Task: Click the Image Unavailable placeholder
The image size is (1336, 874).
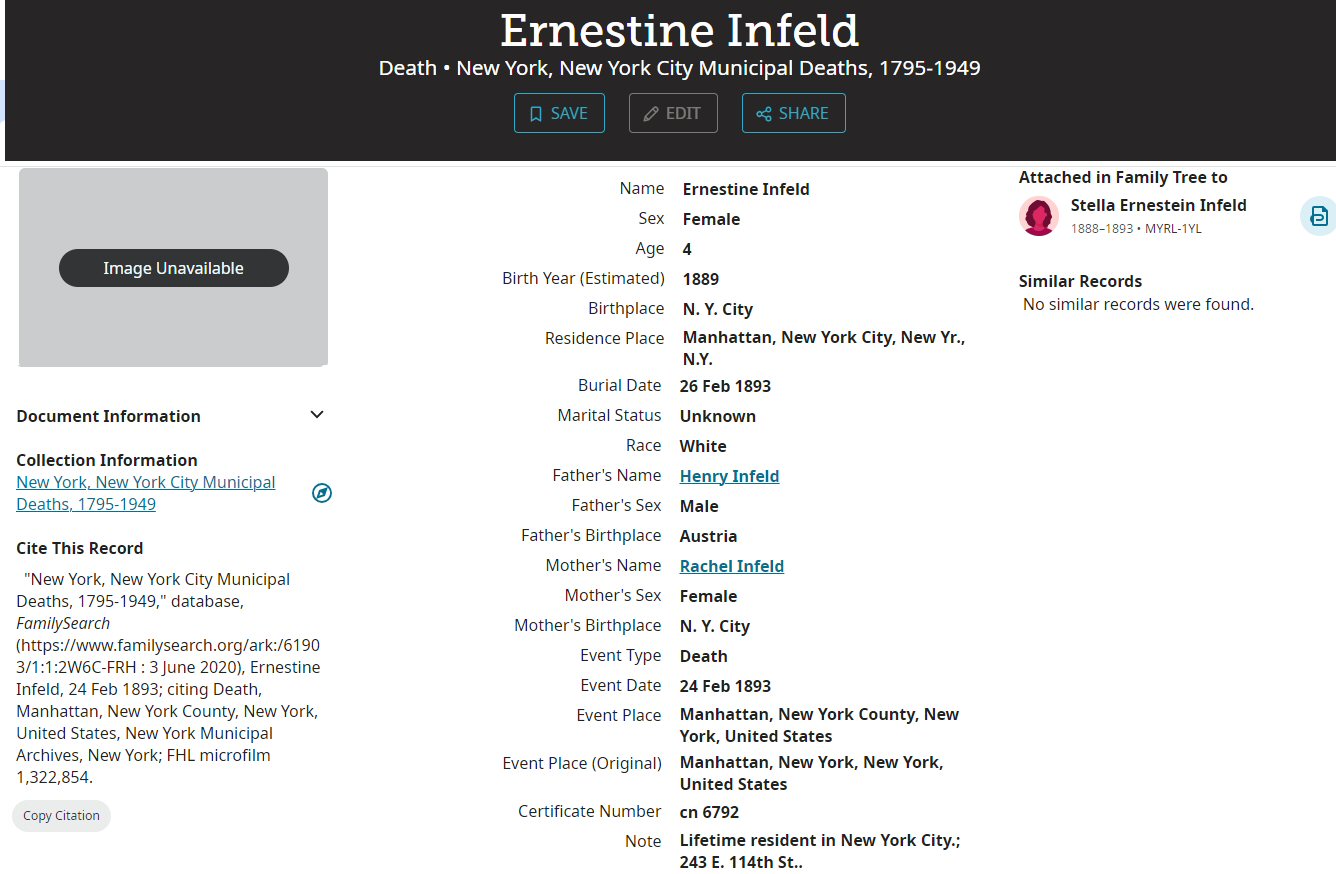Action: point(174,268)
